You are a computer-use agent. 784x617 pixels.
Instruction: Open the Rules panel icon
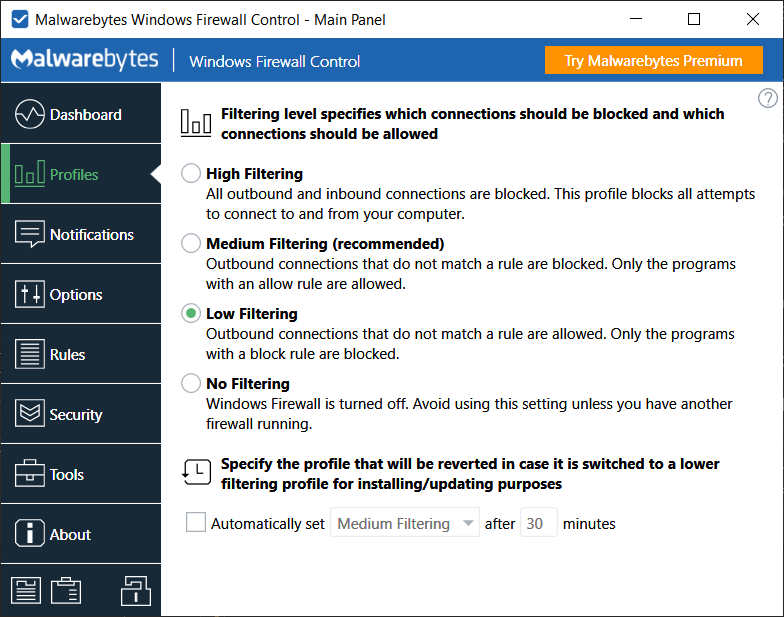(30, 354)
